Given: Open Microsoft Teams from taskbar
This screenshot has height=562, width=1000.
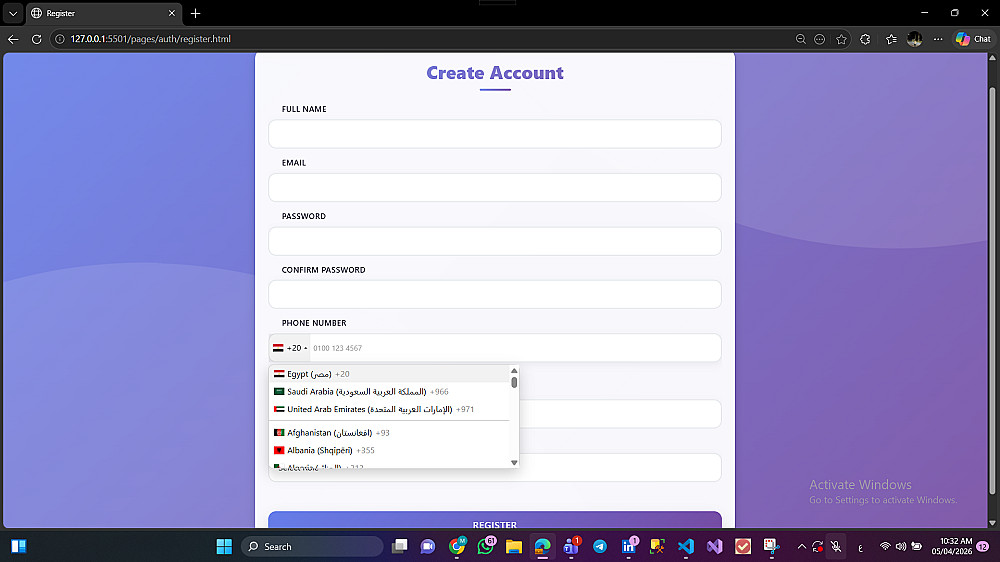Looking at the screenshot, I should coord(571,547).
